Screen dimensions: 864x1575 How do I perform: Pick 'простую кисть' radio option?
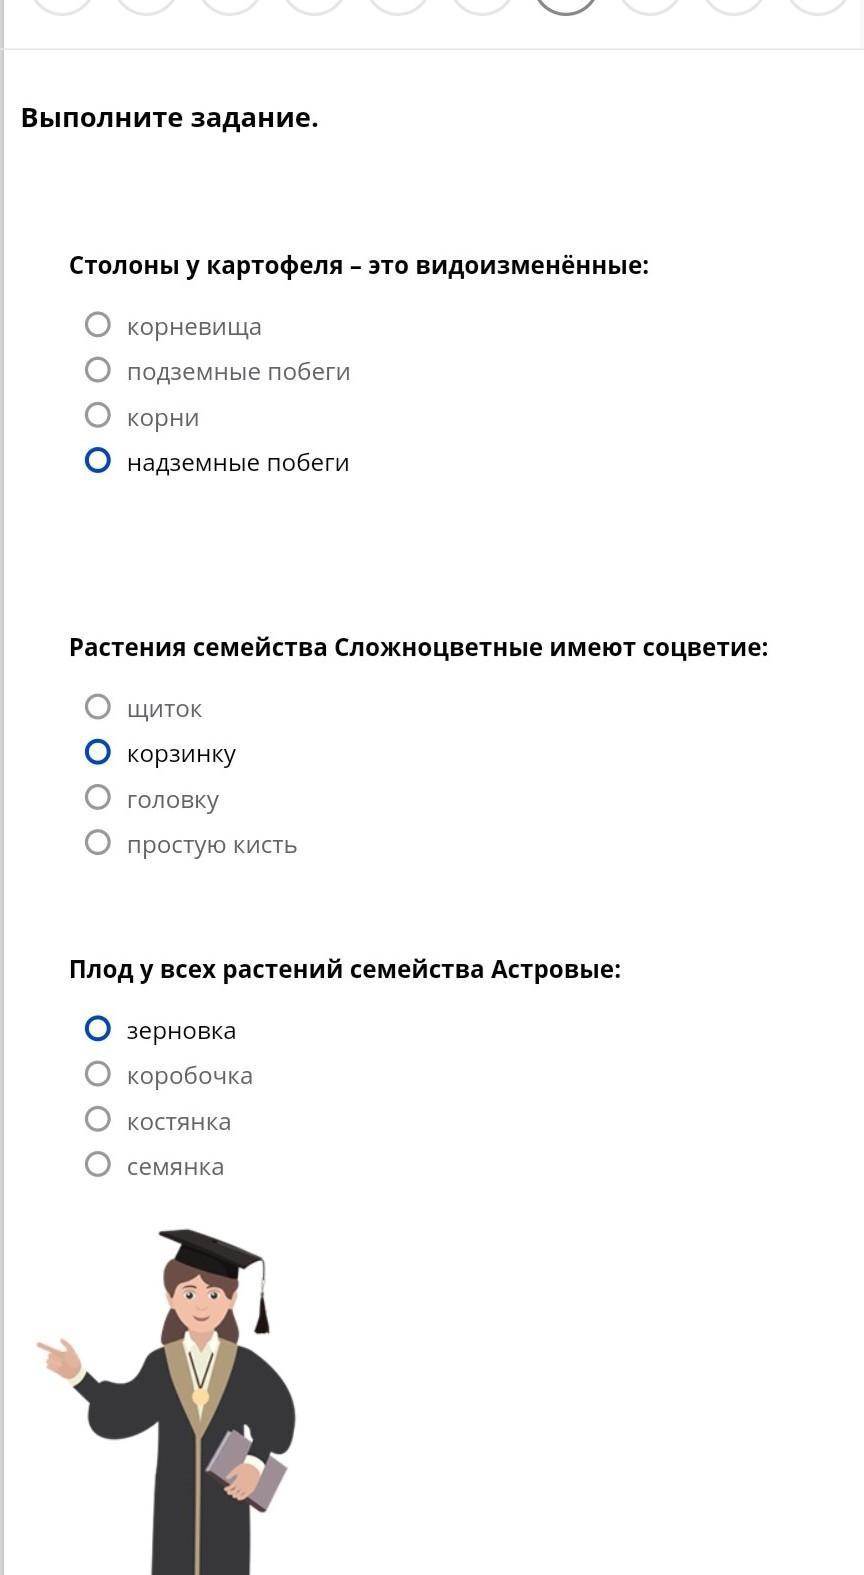pyautogui.click(x=98, y=843)
